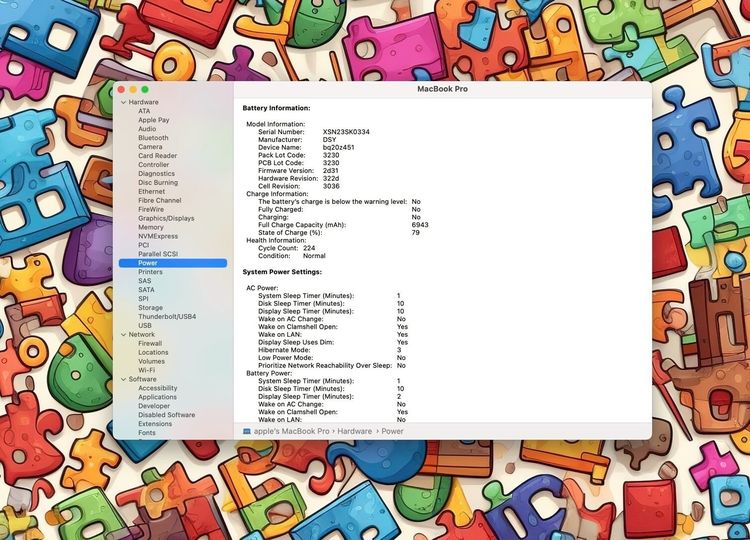
Task: Select NVMExpress in the sidebar
Action: [x=158, y=236]
